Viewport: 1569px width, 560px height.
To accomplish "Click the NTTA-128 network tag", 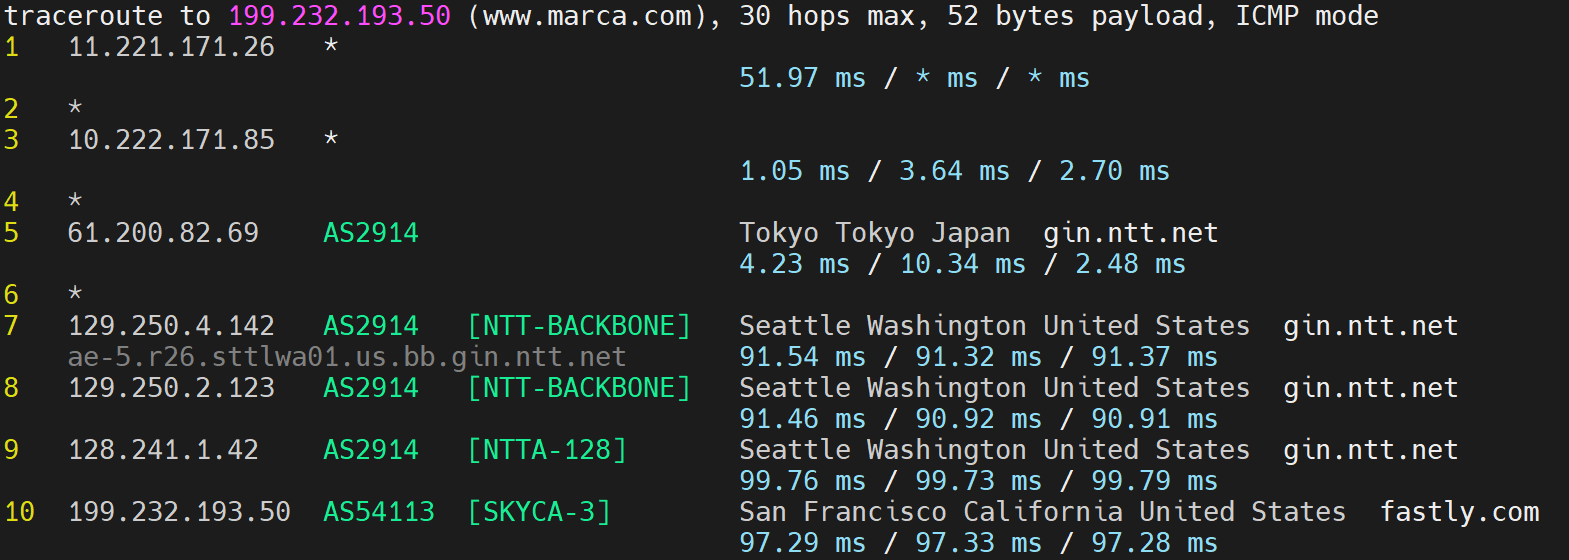I will 547,450.
